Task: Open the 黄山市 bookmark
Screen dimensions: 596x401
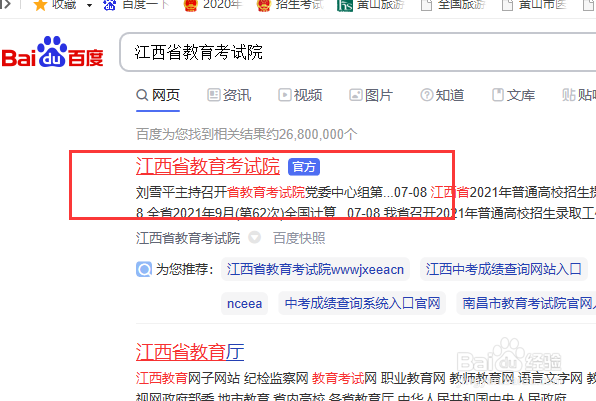Action: (534, 5)
